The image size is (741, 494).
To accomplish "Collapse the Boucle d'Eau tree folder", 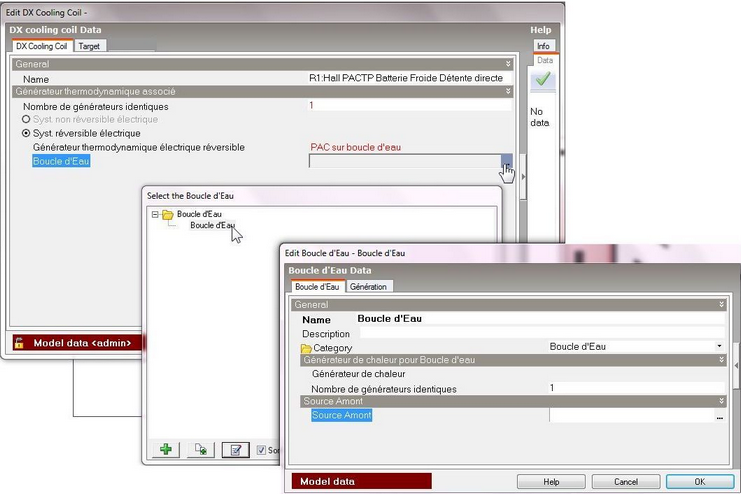I will click(155, 214).
